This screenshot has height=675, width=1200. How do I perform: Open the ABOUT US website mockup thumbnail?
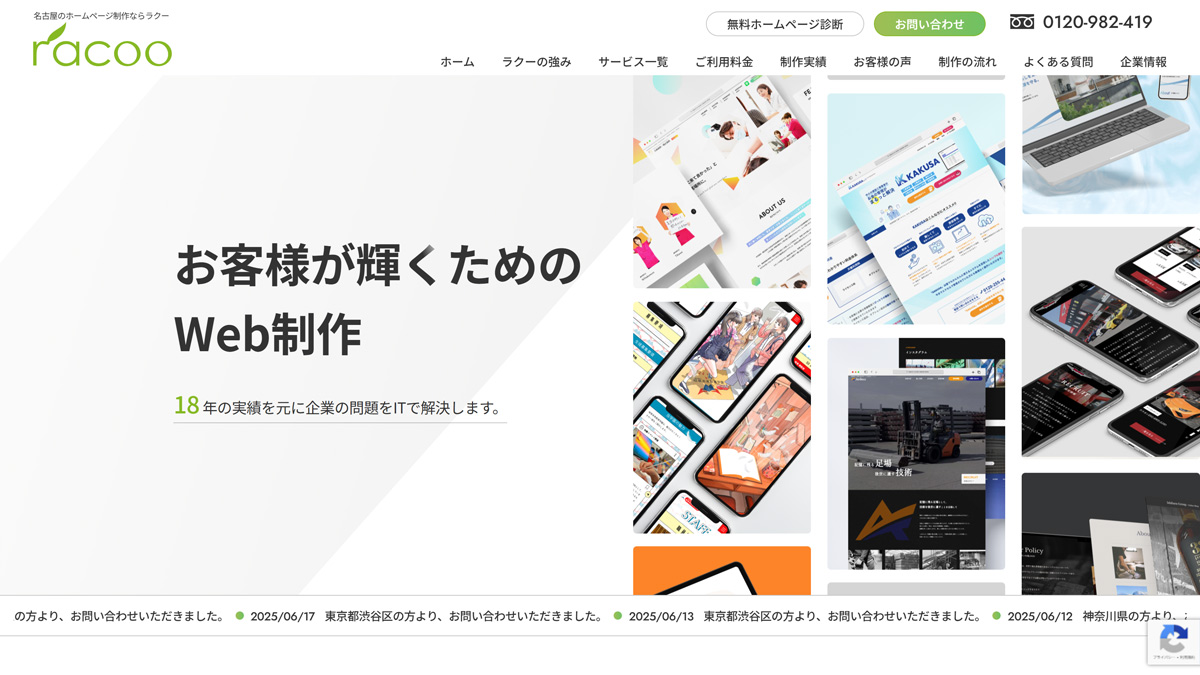pyautogui.click(x=722, y=182)
